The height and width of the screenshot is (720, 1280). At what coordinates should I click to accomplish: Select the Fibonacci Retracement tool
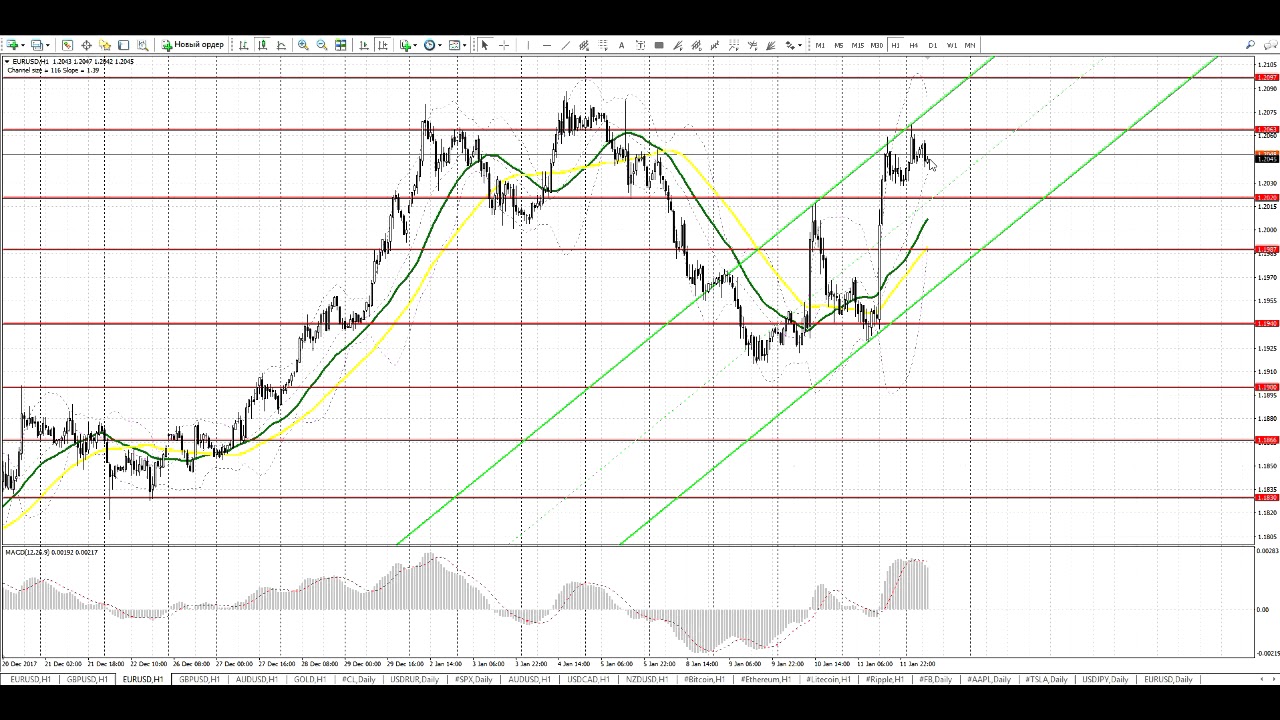[x=603, y=45]
